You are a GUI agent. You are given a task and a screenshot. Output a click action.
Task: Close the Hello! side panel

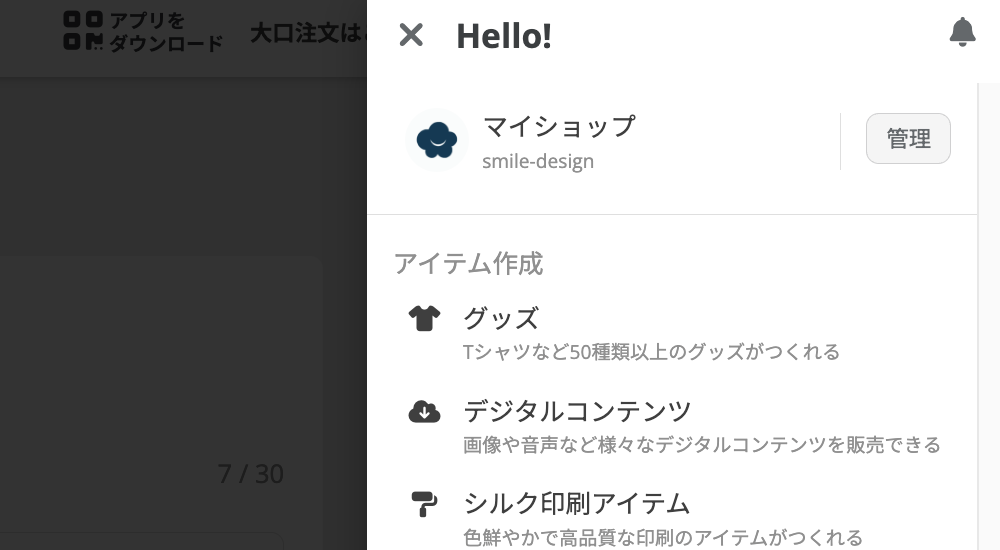click(411, 35)
